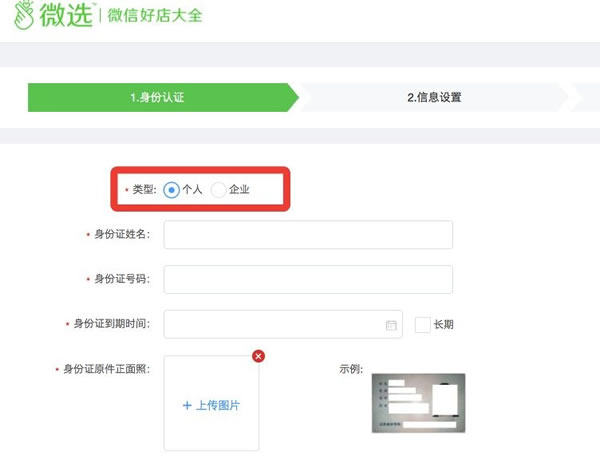Select the 企业 radio button
The height and width of the screenshot is (460, 600).
tap(218, 189)
